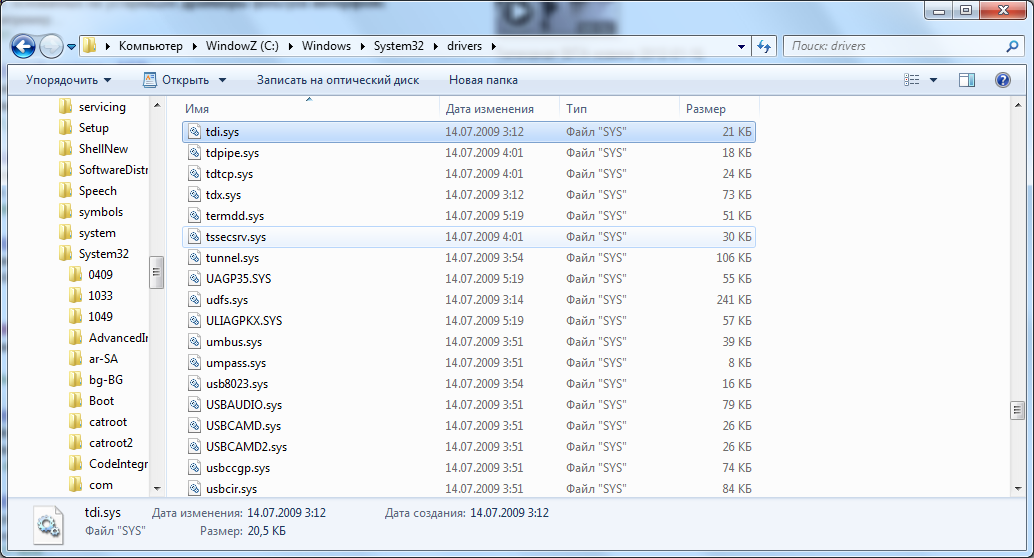Click the UAGP35.SYS file icon
This screenshot has height=558, width=1034.
(194, 278)
